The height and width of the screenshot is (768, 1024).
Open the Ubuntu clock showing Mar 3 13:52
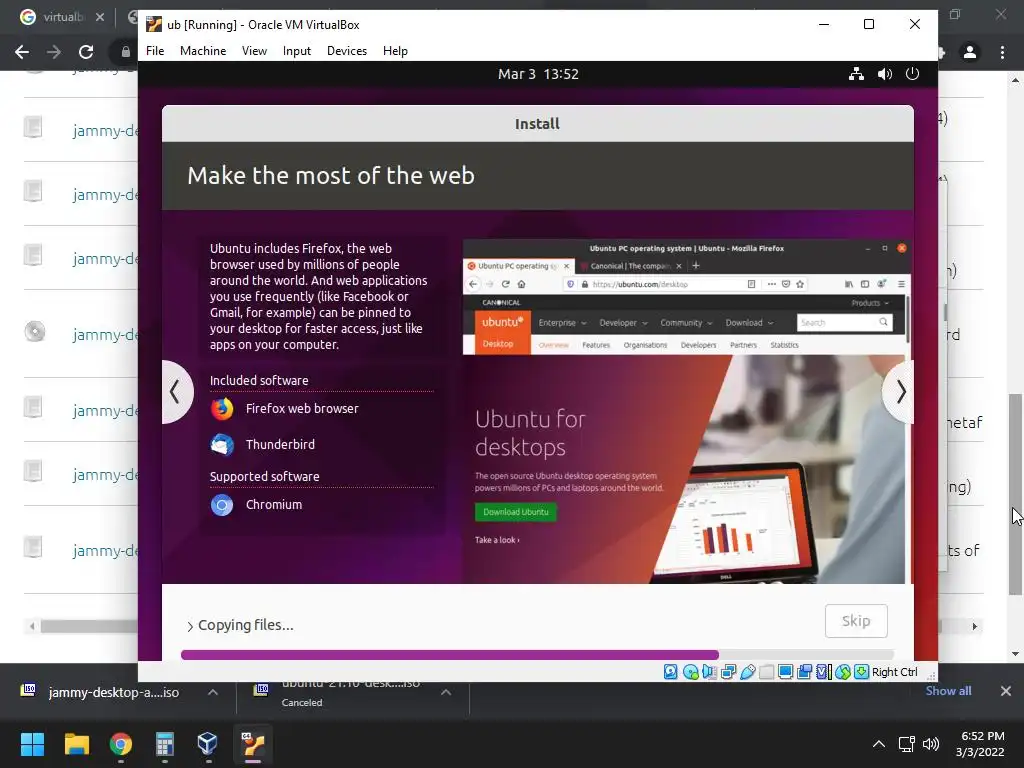pos(538,74)
